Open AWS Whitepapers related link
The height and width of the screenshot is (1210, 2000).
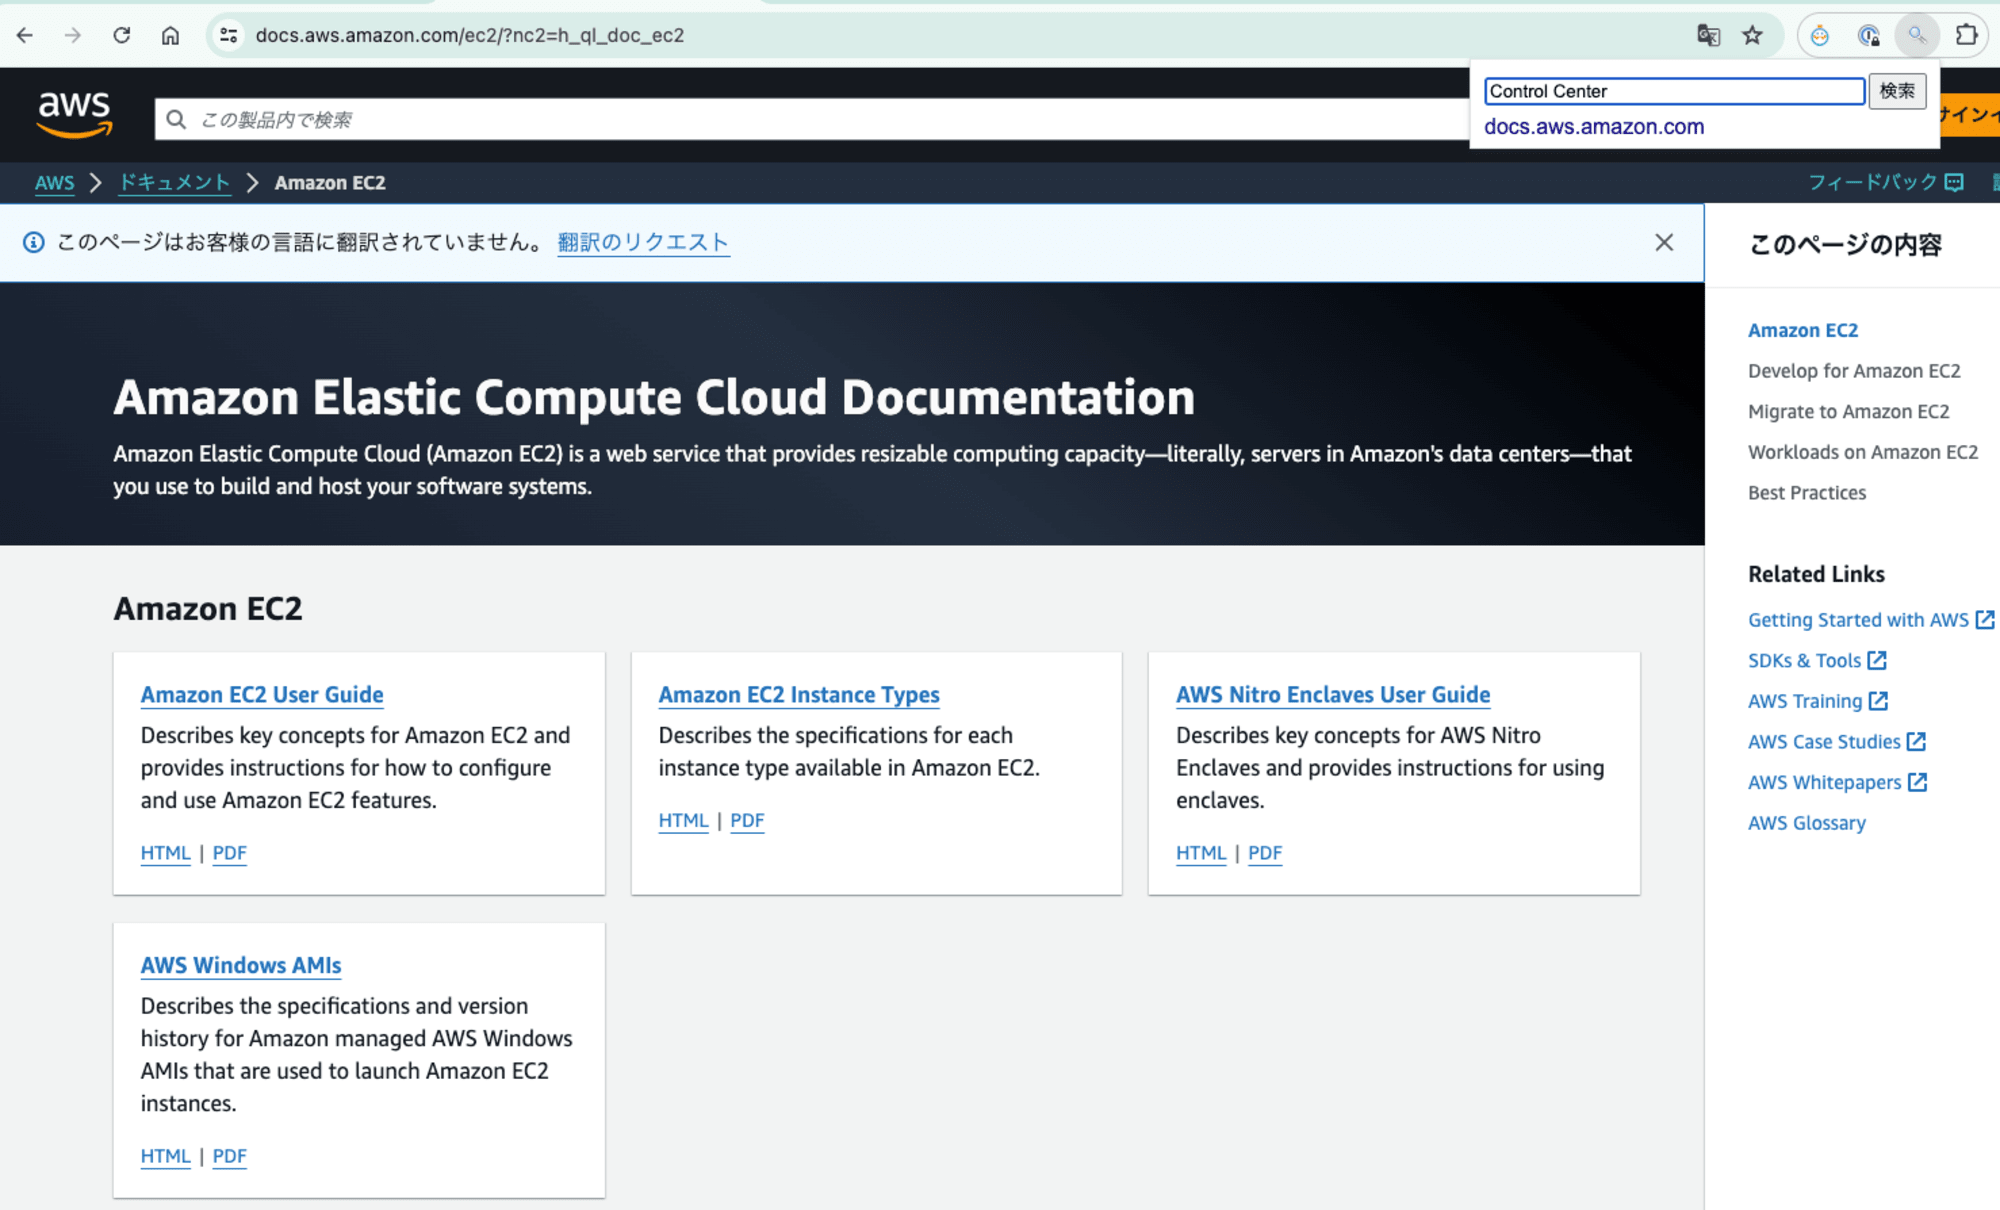click(1824, 782)
